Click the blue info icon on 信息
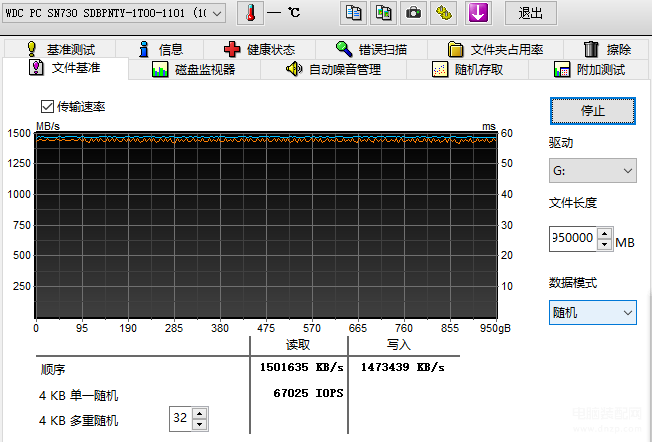Viewport: 652px width, 442px height. coord(144,49)
